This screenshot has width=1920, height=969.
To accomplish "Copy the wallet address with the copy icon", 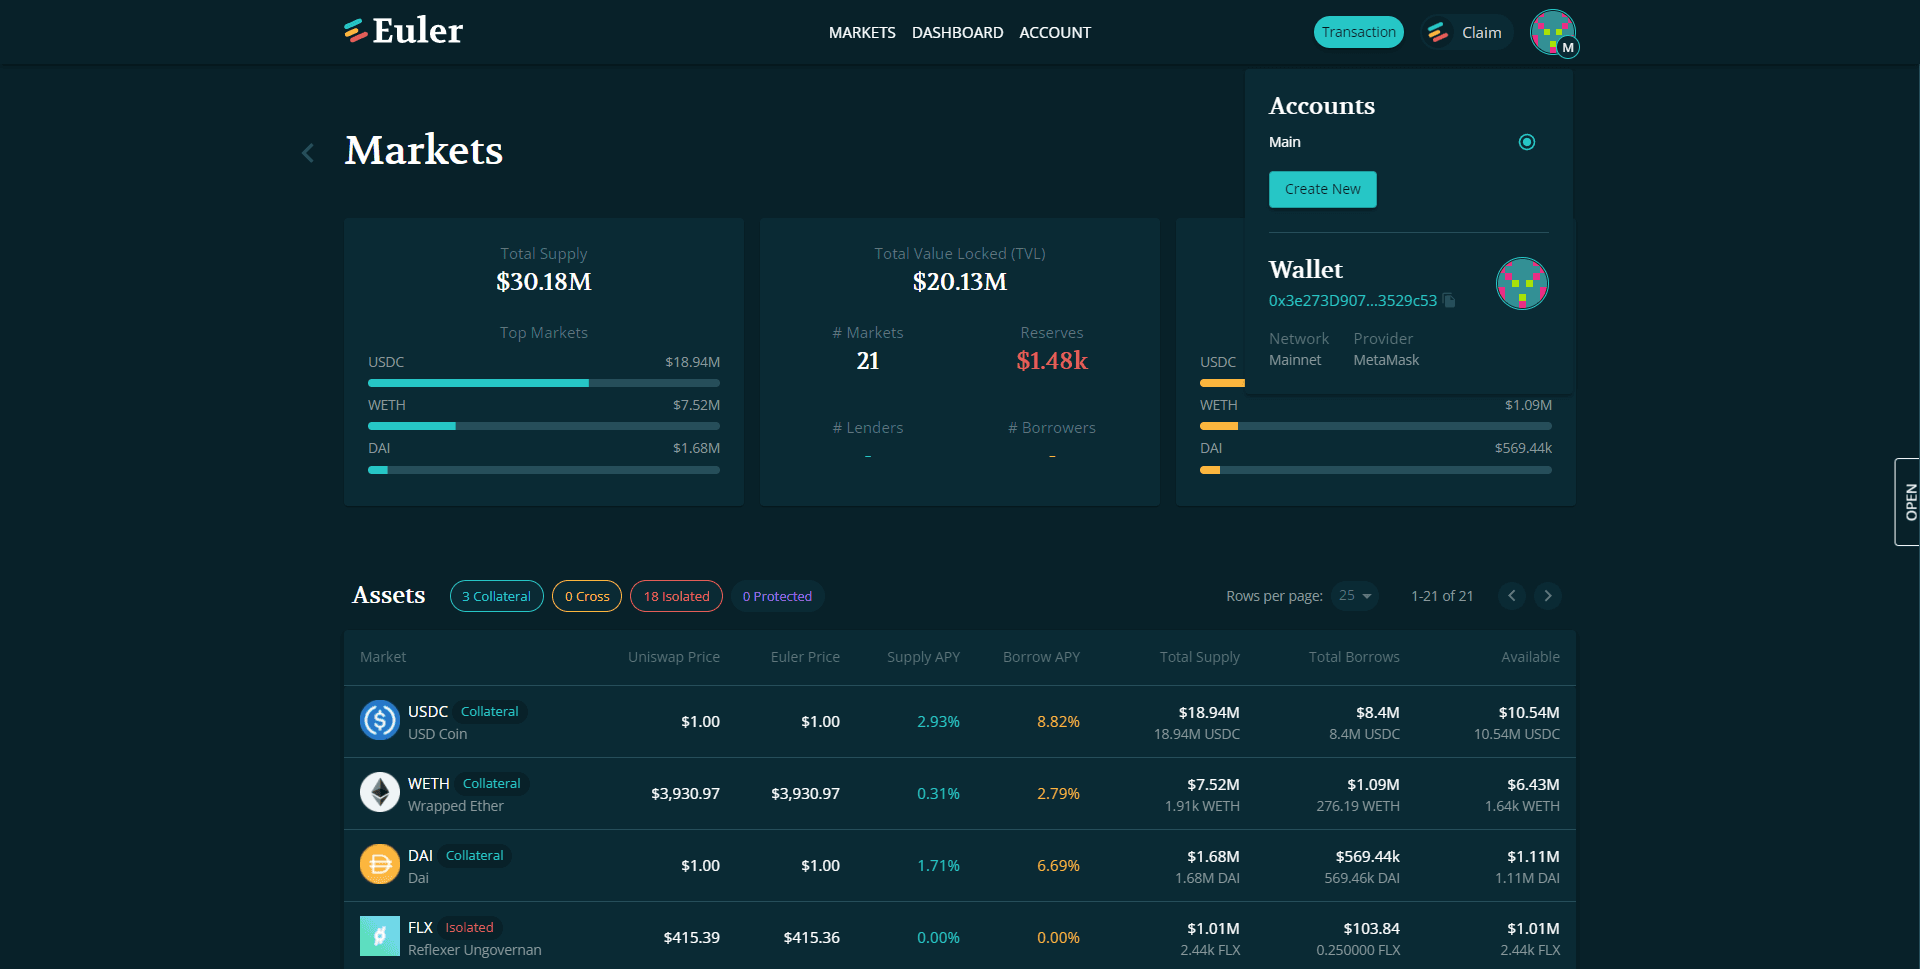I will coord(1449,300).
